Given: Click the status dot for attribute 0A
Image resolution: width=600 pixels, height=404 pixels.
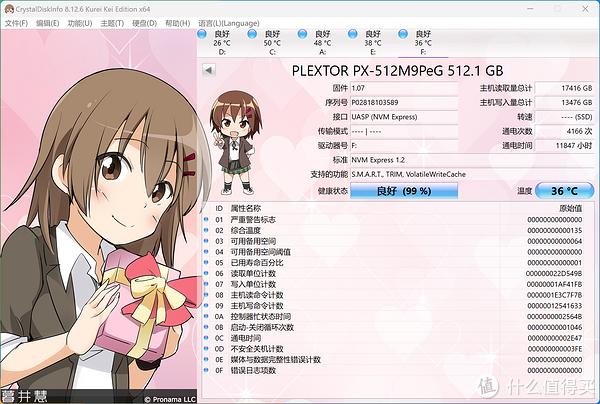Looking at the screenshot, I should coord(206,316).
